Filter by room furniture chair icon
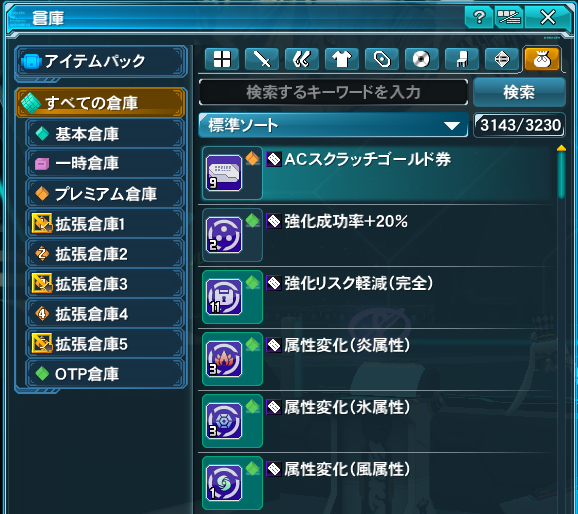The height and width of the screenshot is (514, 578). [x=462, y=59]
